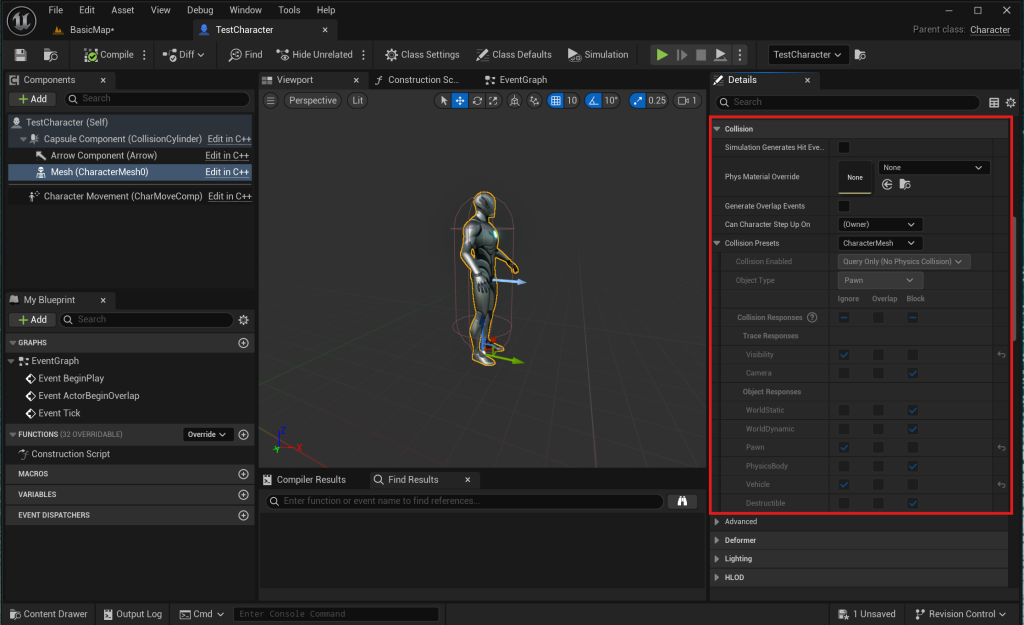Switch to Compiler Results tab
This screenshot has height=625, width=1024.
[x=304, y=480]
